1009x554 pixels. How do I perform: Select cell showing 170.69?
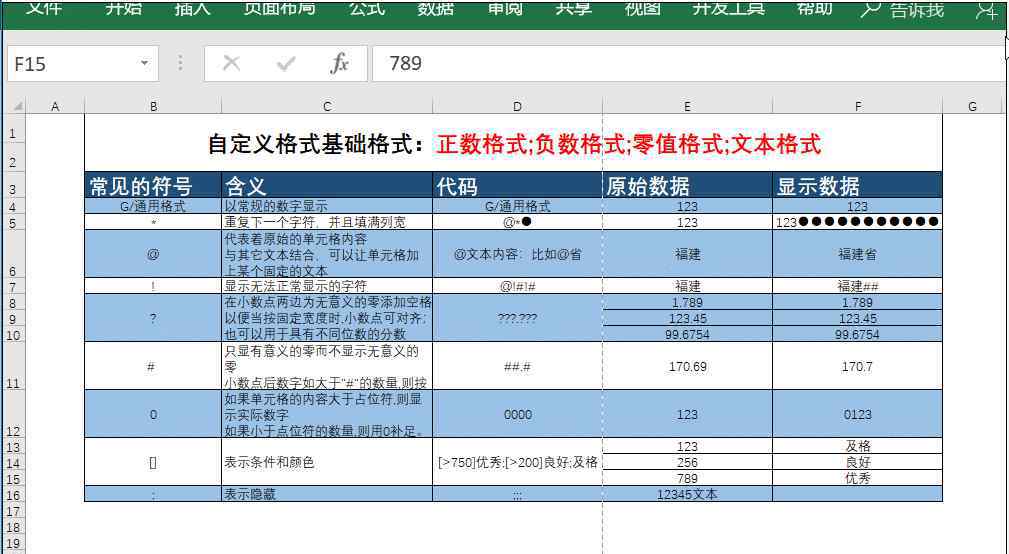pyautogui.click(x=687, y=366)
